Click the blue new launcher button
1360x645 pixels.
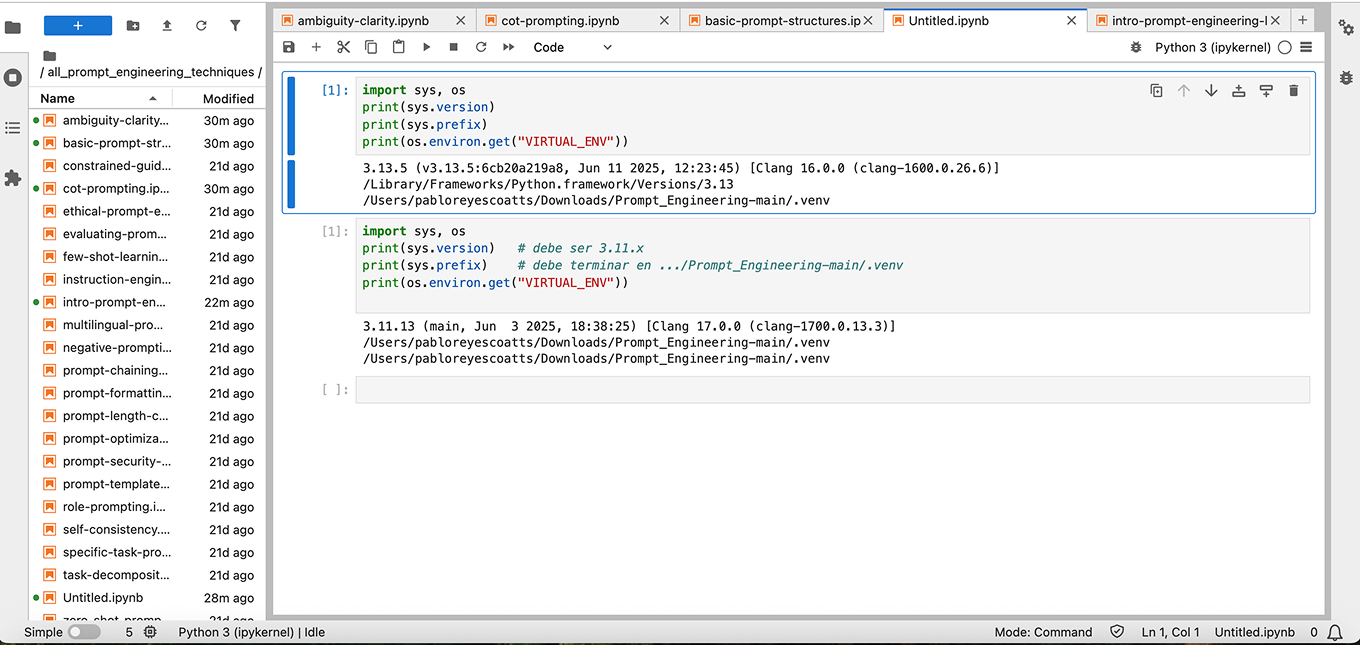pos(78,26)
